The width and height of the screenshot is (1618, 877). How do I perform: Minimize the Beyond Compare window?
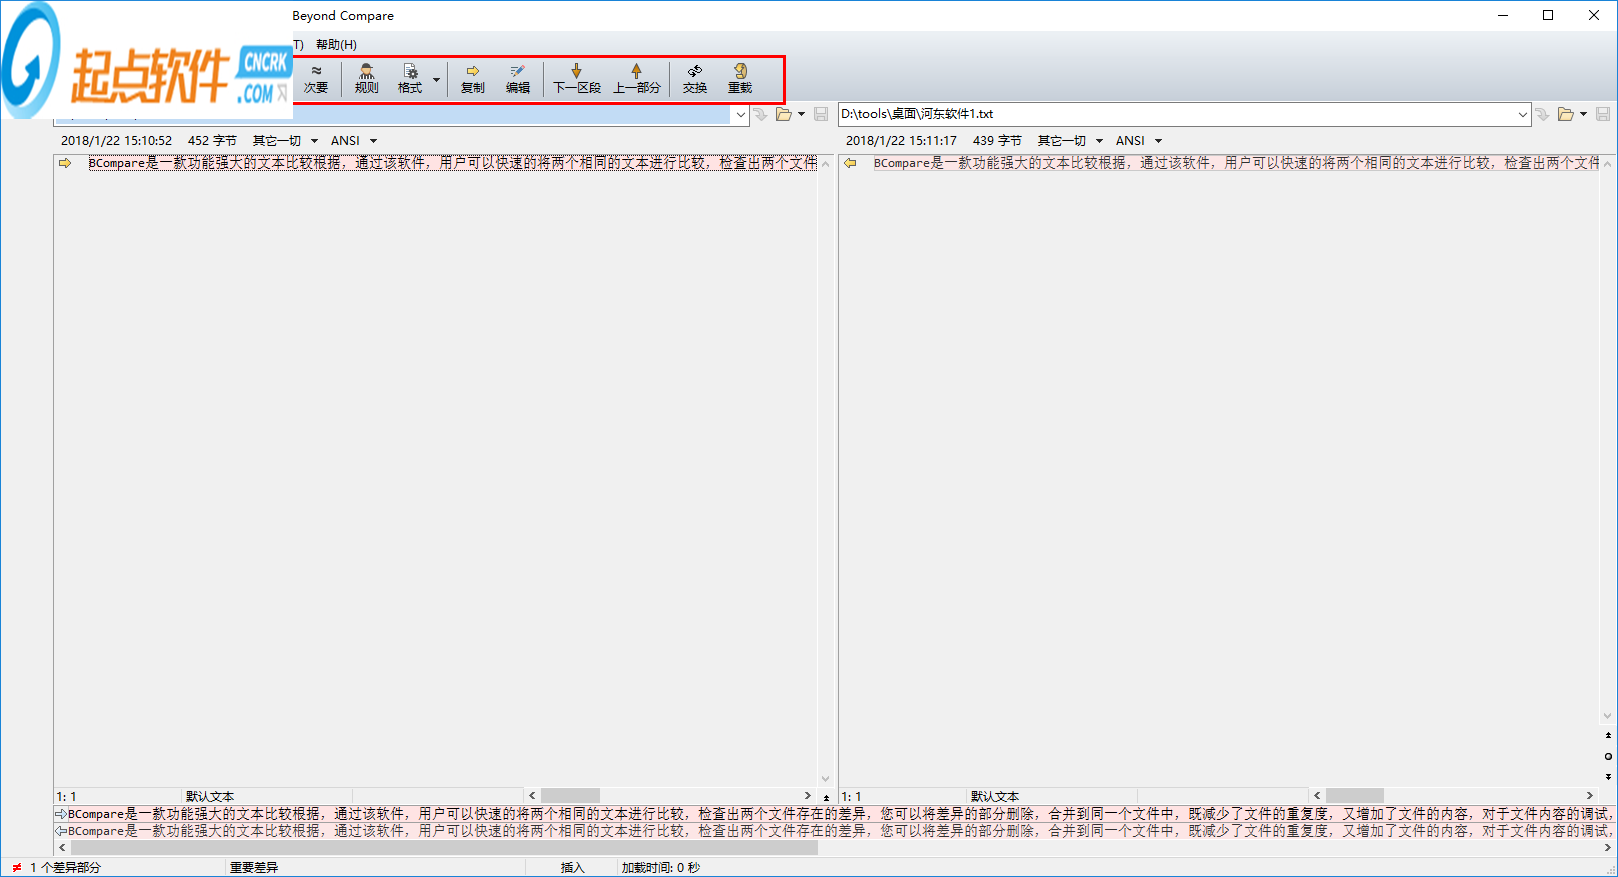point(1503,15)
